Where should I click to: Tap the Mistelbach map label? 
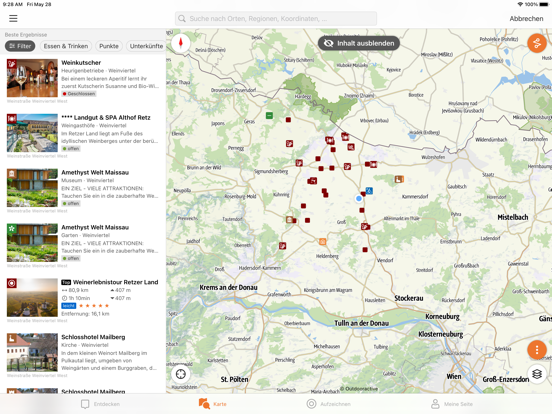point(513,217)
